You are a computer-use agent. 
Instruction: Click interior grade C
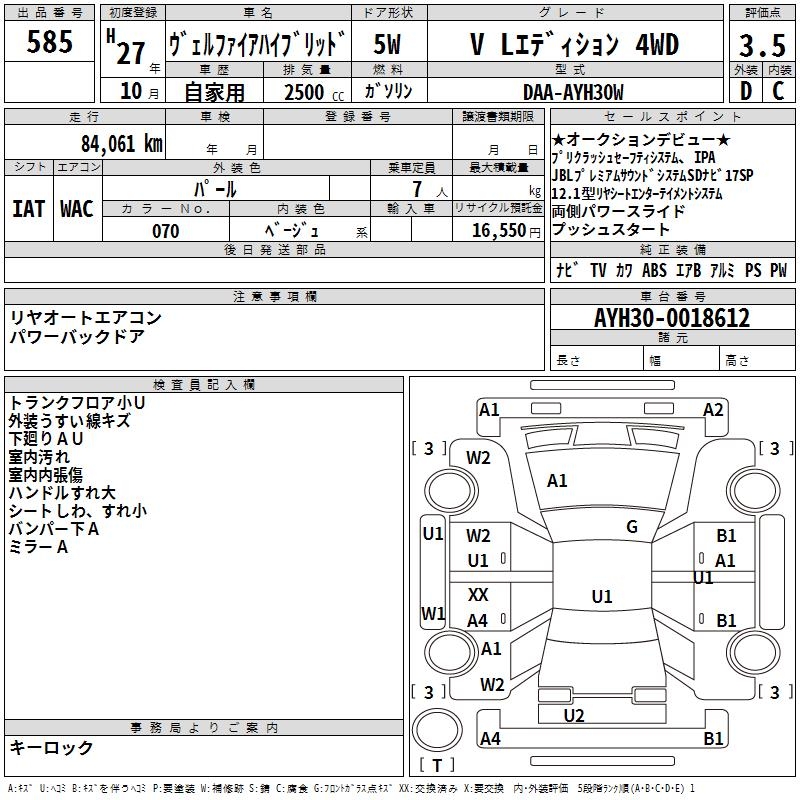[x=778, y=91]
